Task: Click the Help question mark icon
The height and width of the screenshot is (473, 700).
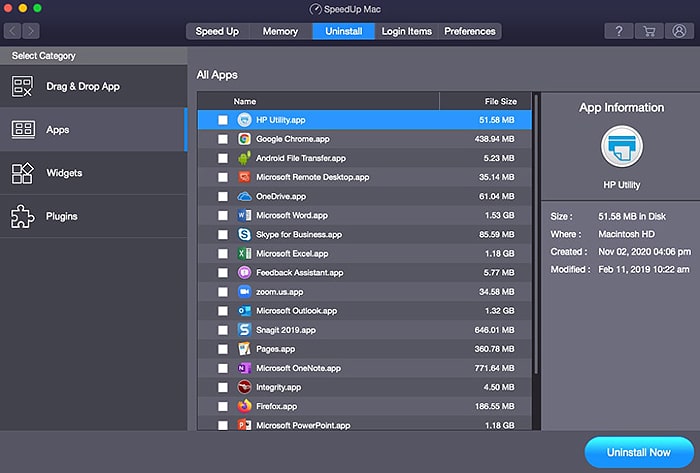Action: [x=619, y=31]
